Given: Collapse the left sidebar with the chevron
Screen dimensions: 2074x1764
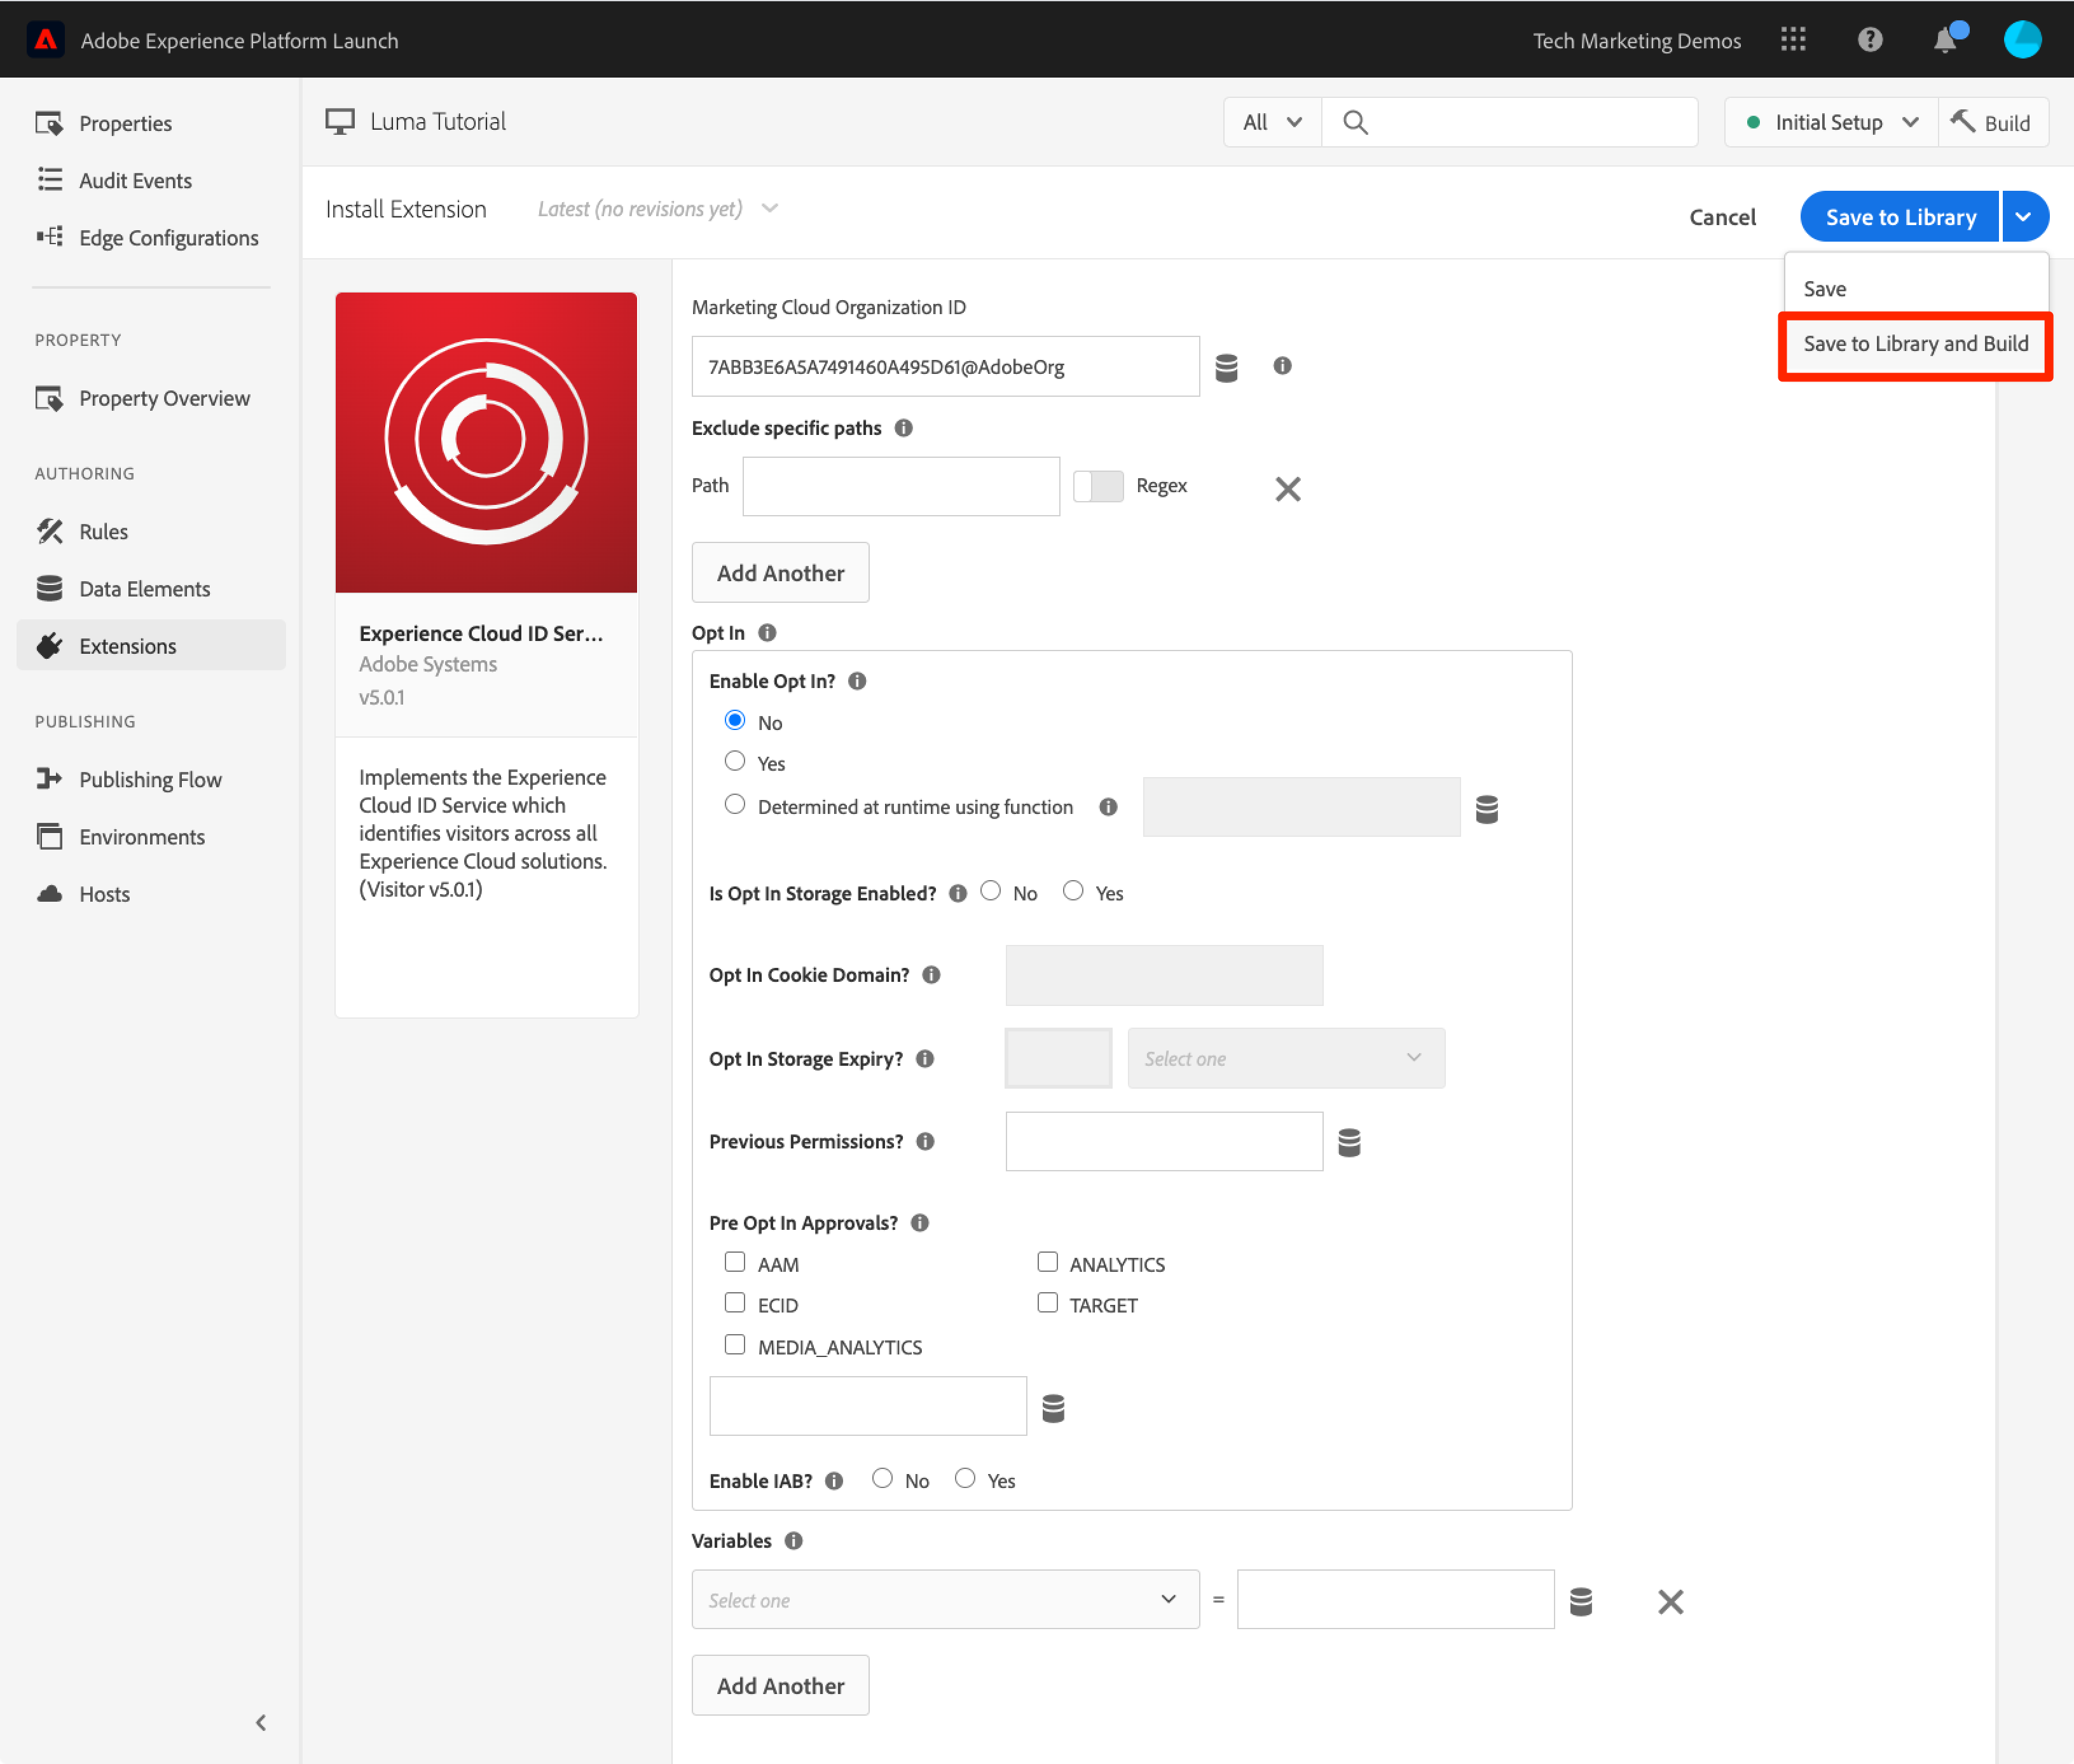Looking at the screenshot, I should point(260,1722).
